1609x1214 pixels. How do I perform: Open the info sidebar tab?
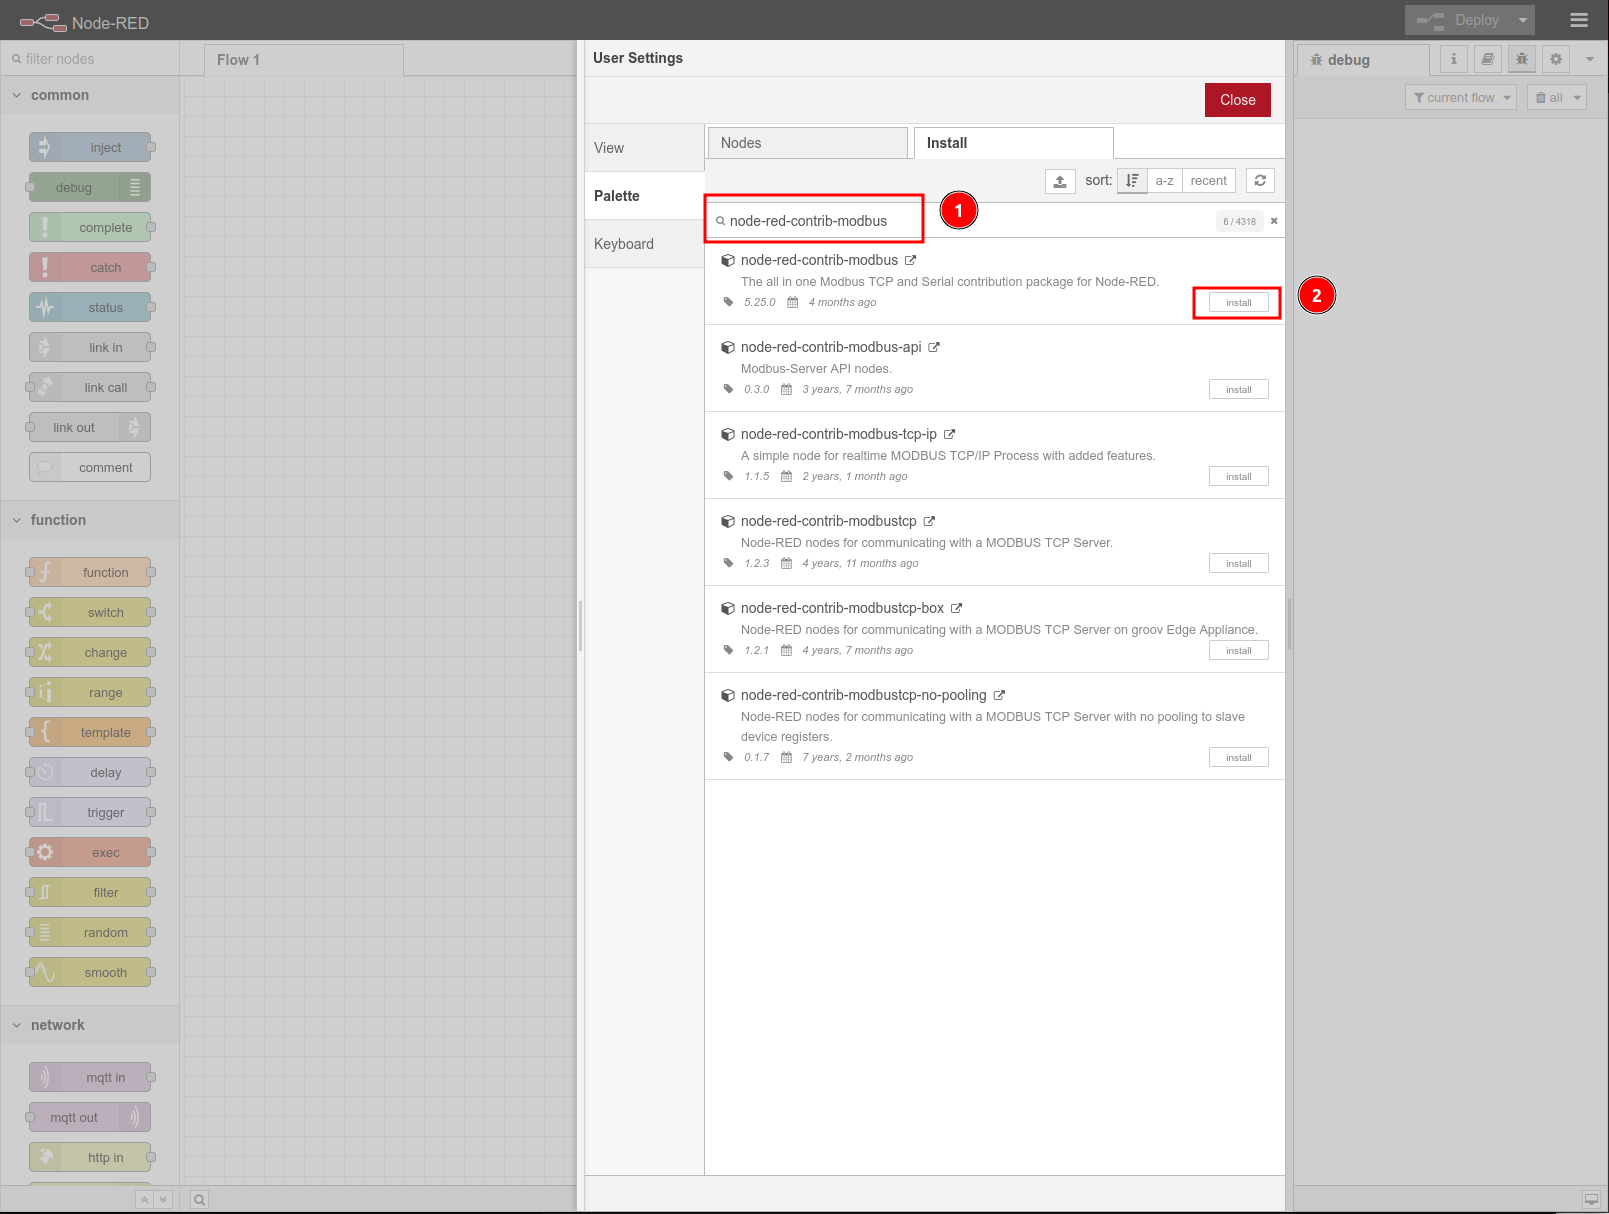1454,59
